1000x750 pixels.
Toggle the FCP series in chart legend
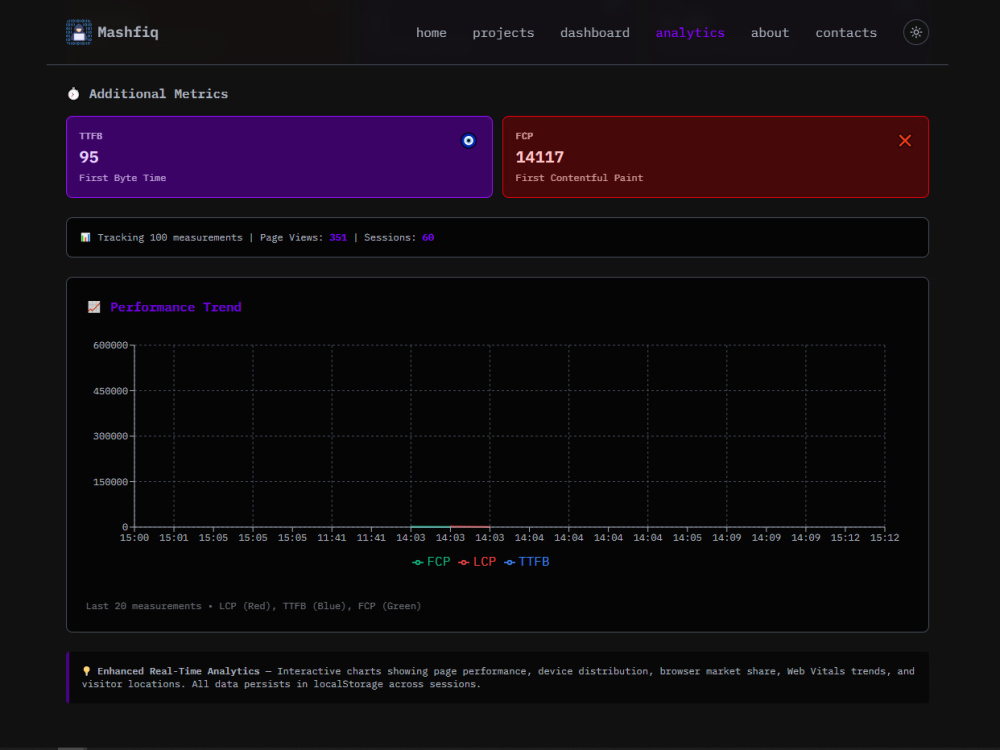(431, 562)
